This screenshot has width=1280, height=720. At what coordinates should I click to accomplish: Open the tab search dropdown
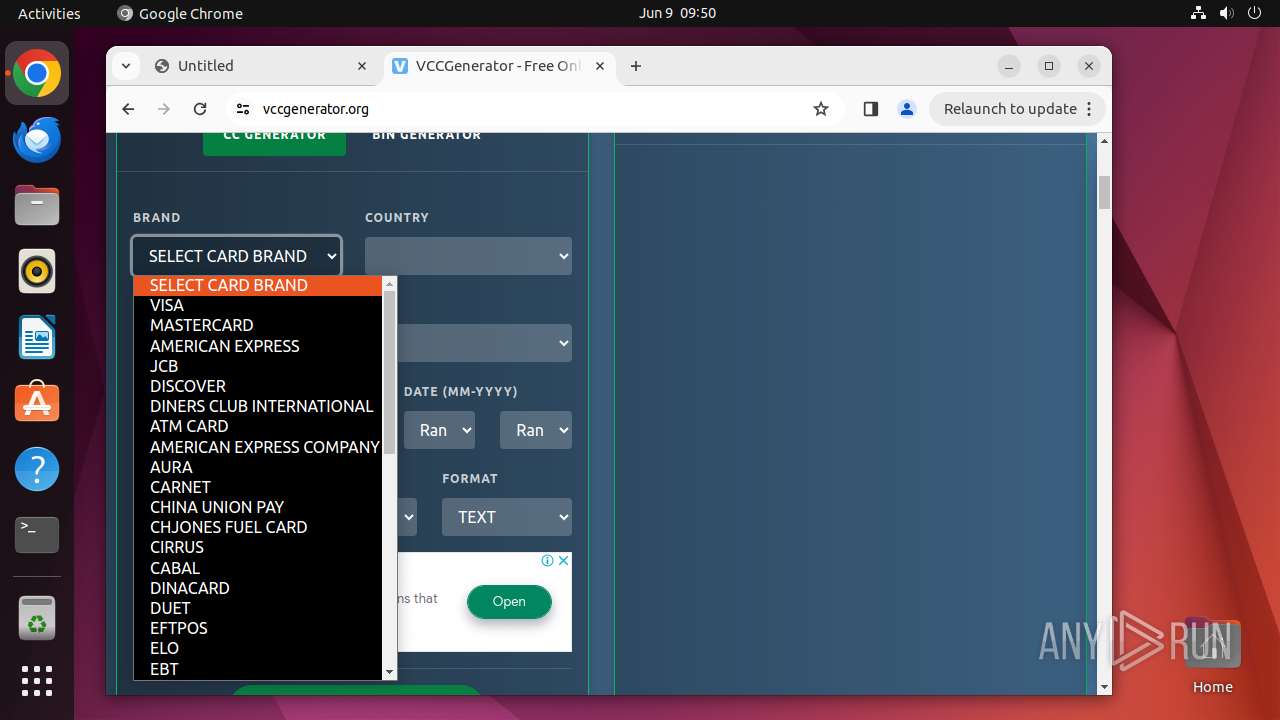coord(125,66)
